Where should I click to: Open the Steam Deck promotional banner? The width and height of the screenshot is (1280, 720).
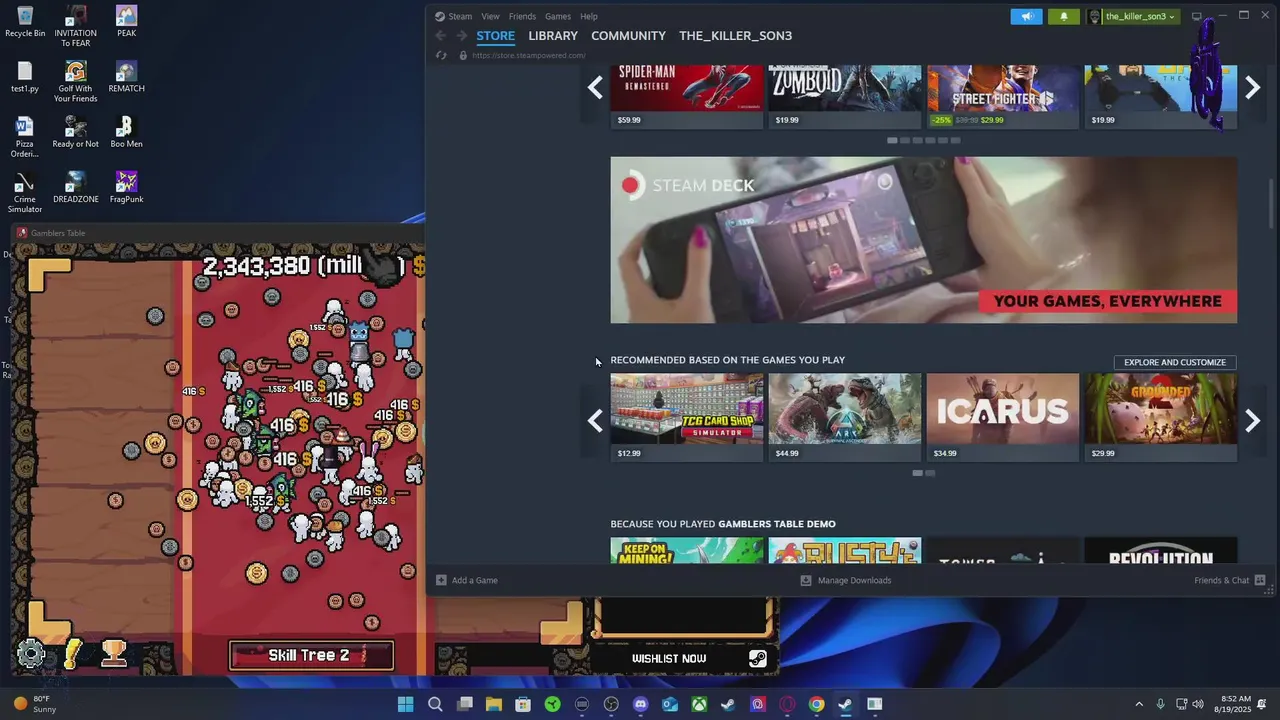click(924, 240)
